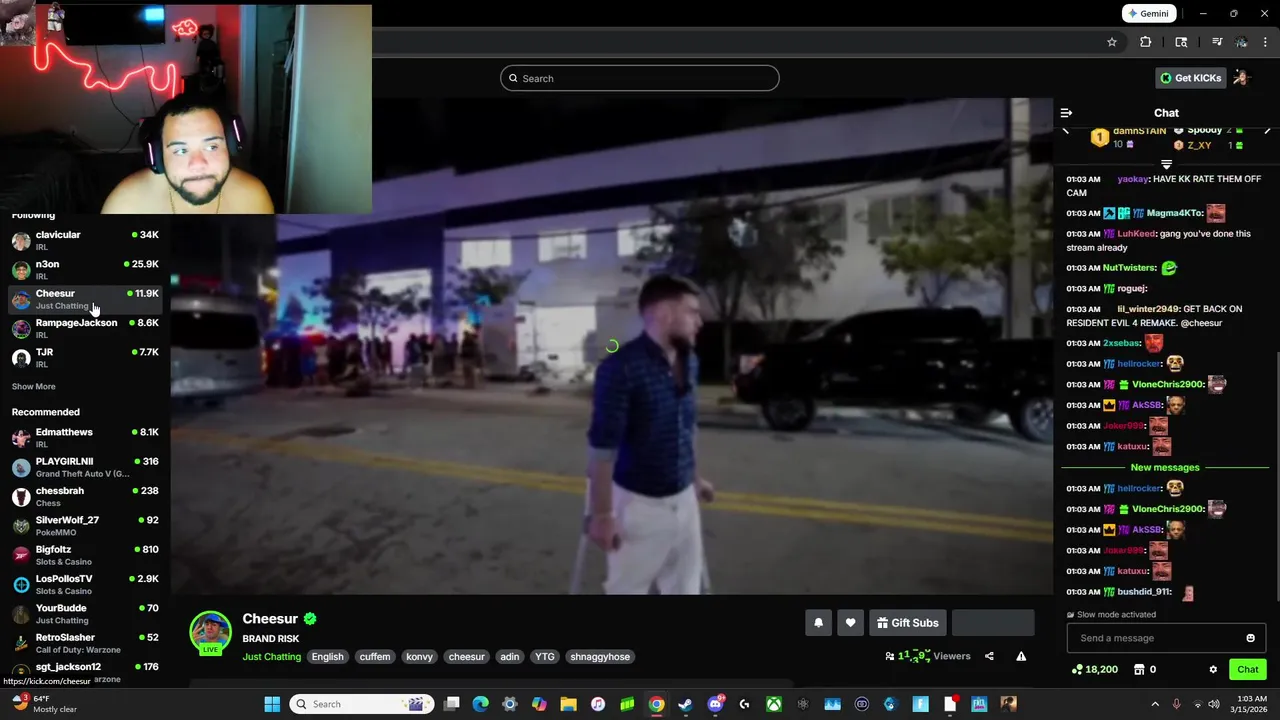Click the share stream icon
Screen dimensions: 1280x720
click(x=989, y=656)
